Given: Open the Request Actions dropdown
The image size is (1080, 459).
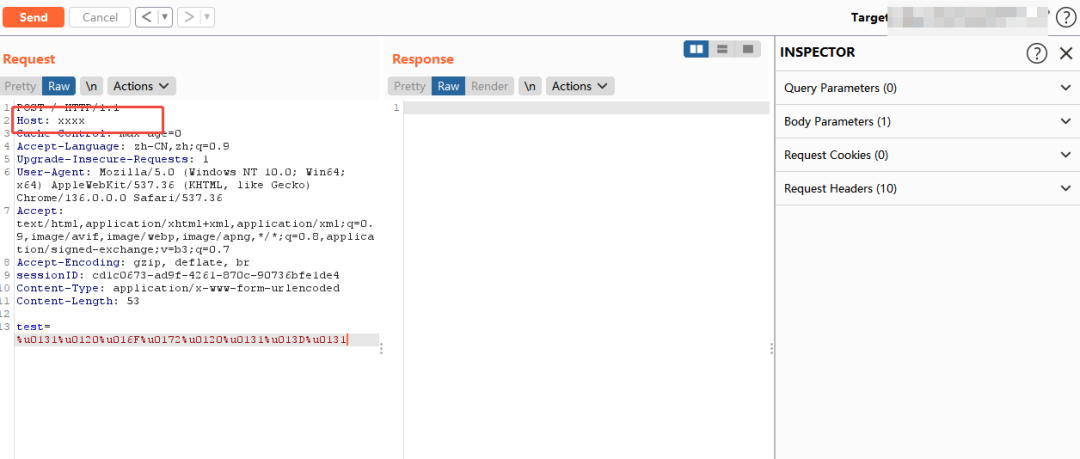Looking at the screenshot, I should (x=141, y=86).
